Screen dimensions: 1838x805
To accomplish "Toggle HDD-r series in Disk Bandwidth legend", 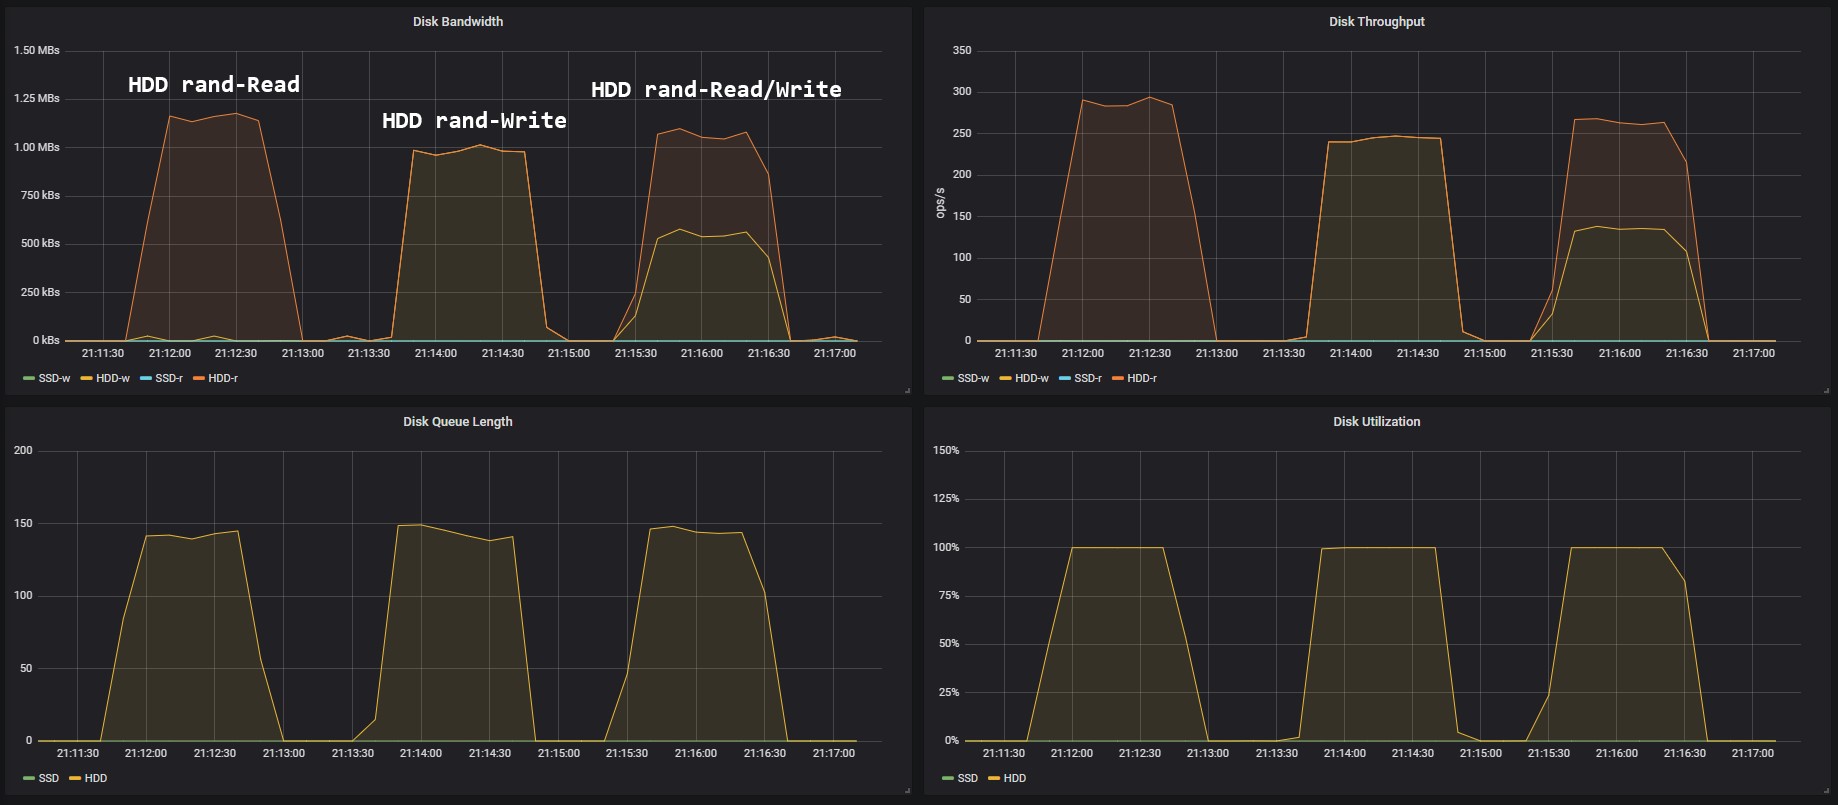I will click(223, 378).
